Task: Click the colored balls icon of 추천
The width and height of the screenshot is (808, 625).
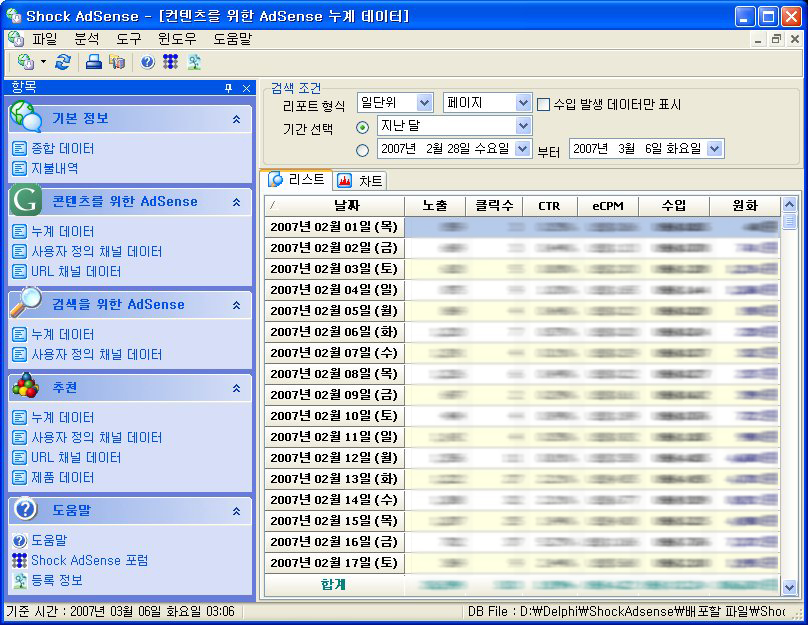Action: tap(25, 385)
